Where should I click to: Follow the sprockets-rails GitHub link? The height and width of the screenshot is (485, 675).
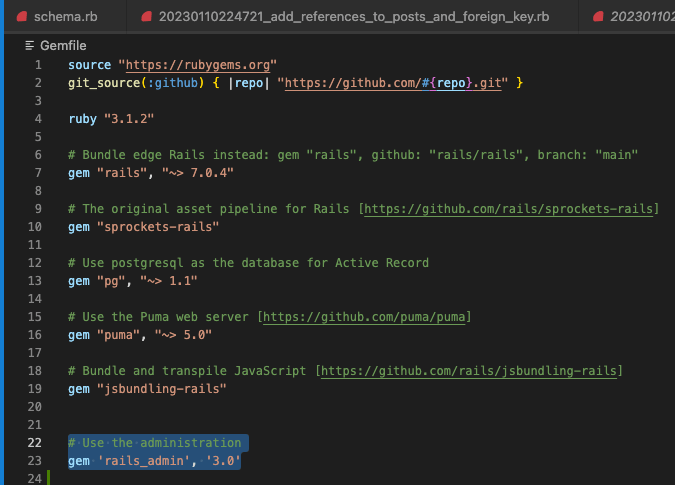[x=508, y=209]
